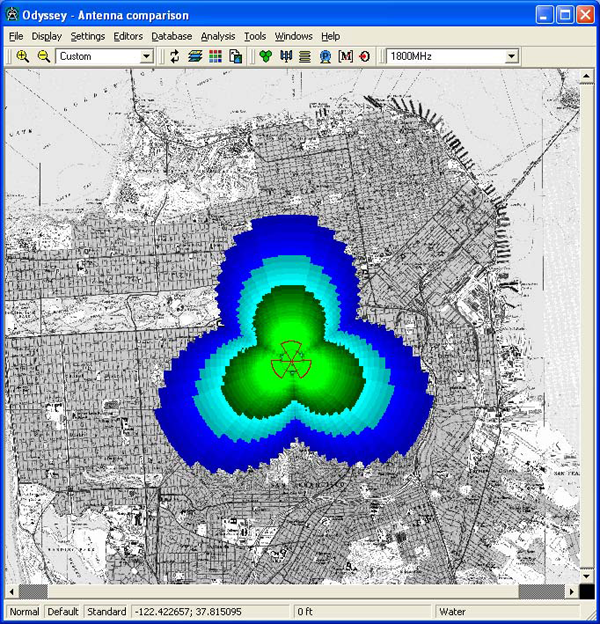
Task: Expand the Custom zoom dropdown
Action: (146, 57)
